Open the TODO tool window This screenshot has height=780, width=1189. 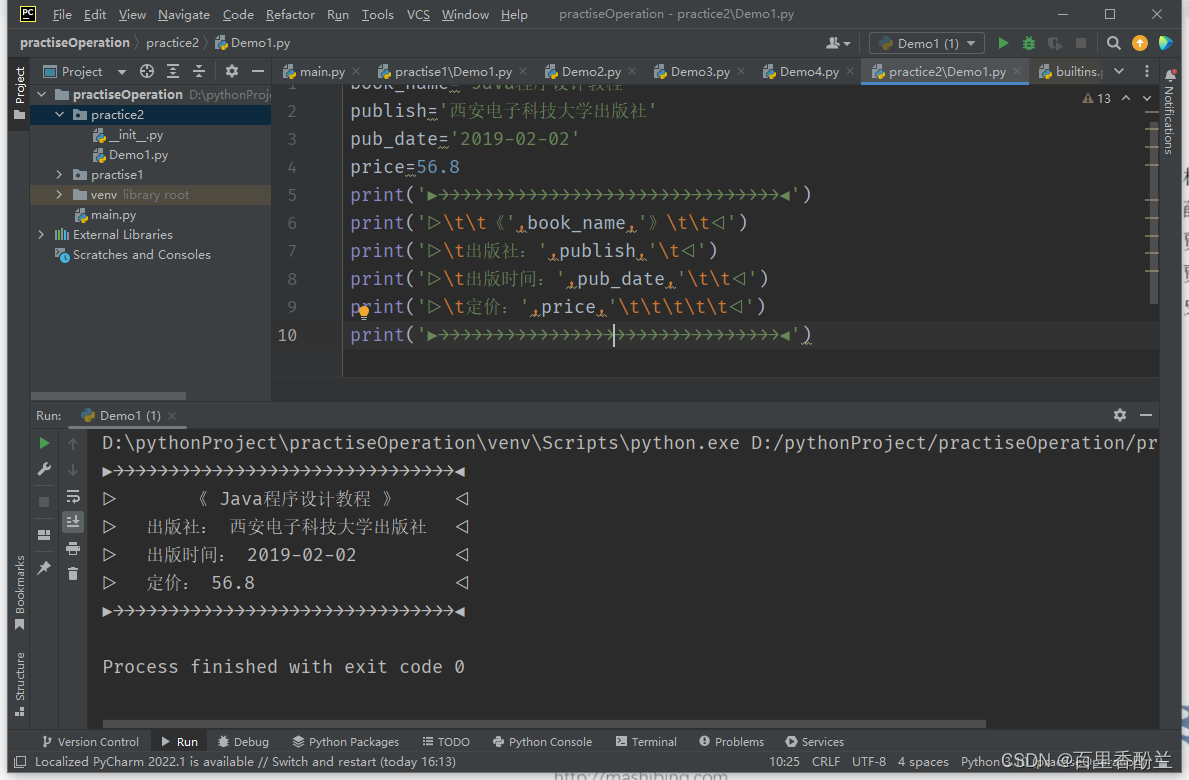(446, 741)
